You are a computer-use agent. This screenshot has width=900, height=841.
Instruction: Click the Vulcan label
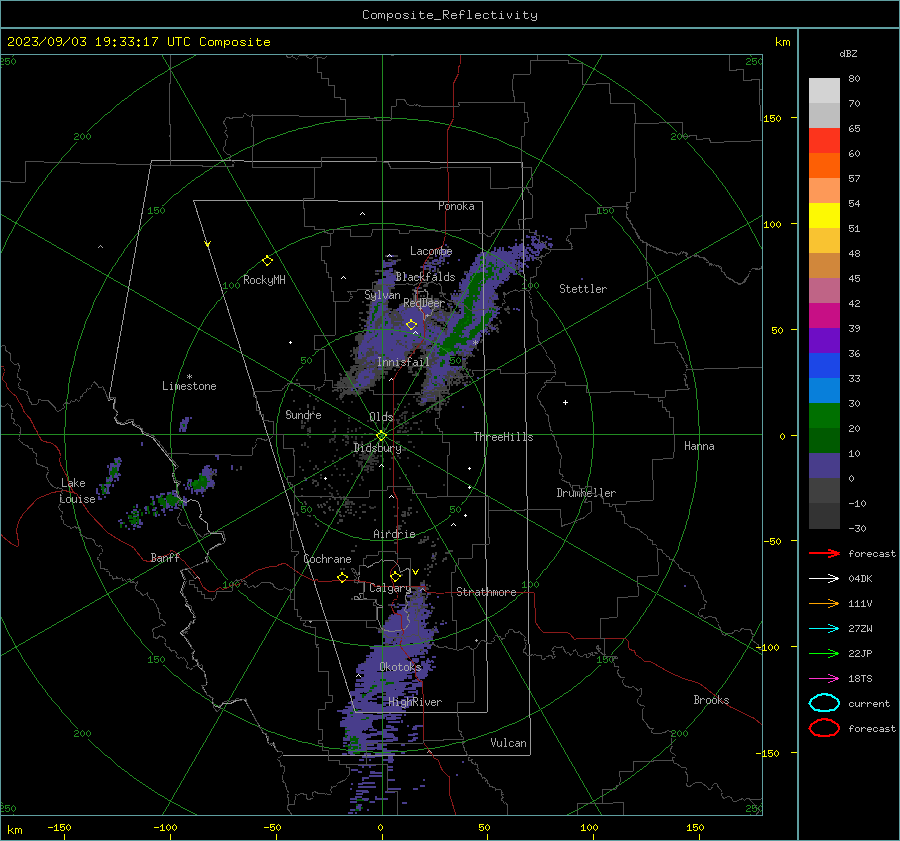pyautogui.click(x=508, y=743)
